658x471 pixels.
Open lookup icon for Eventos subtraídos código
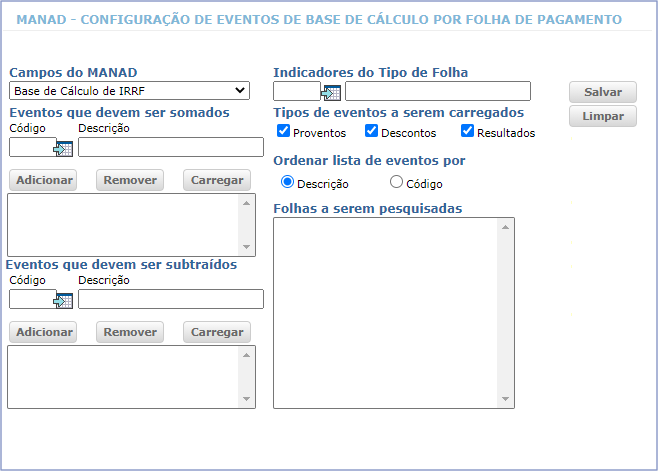pyautogui.click(x=64, y=300)
